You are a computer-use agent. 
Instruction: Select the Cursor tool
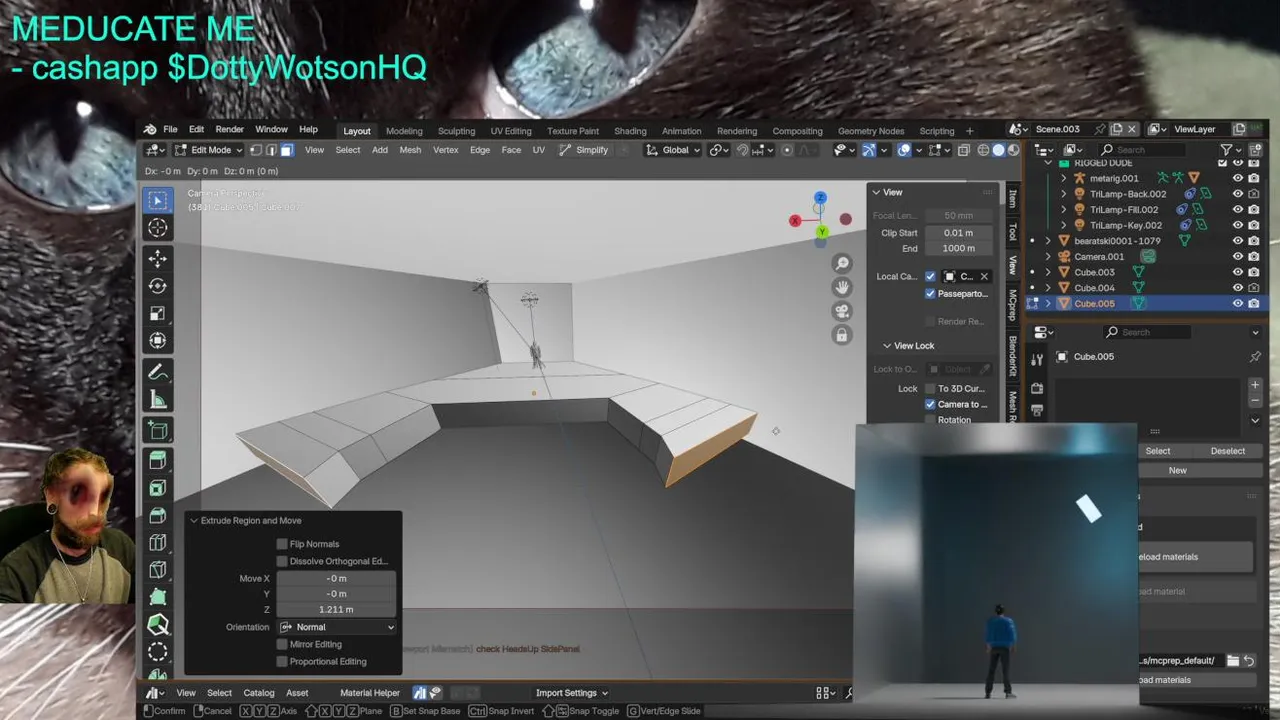coord(158,228)
